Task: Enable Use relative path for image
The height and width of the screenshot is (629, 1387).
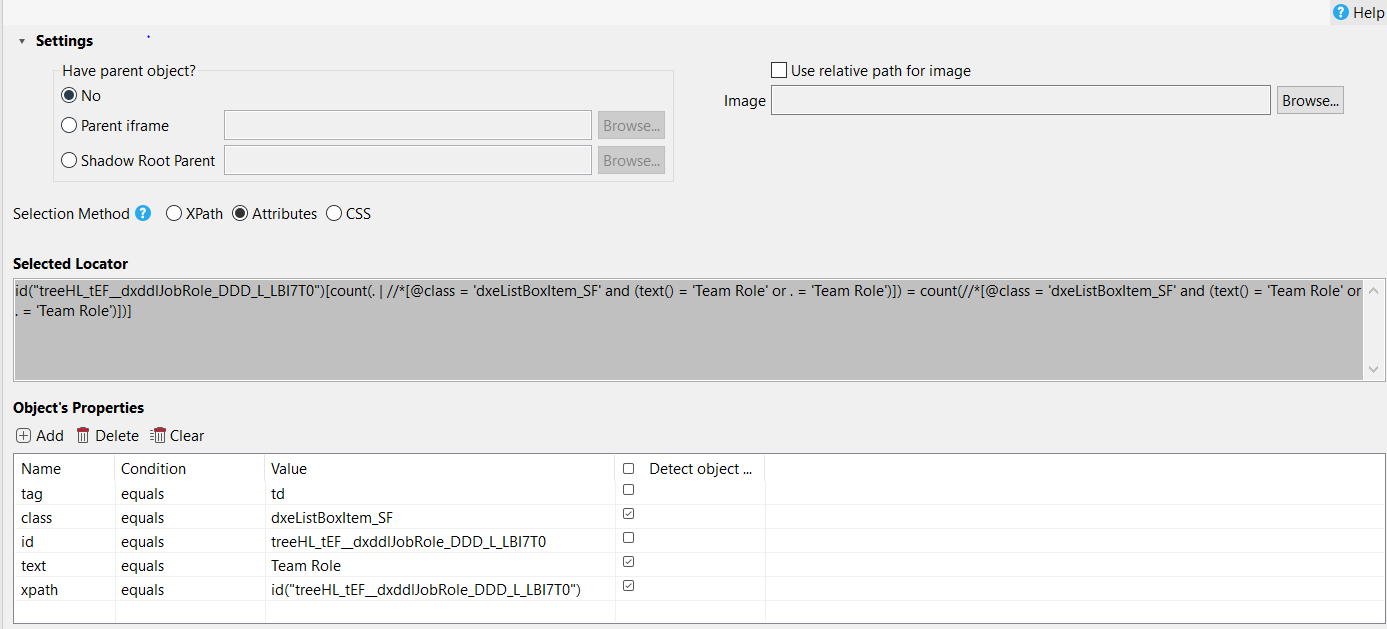Action: point(779,71)
